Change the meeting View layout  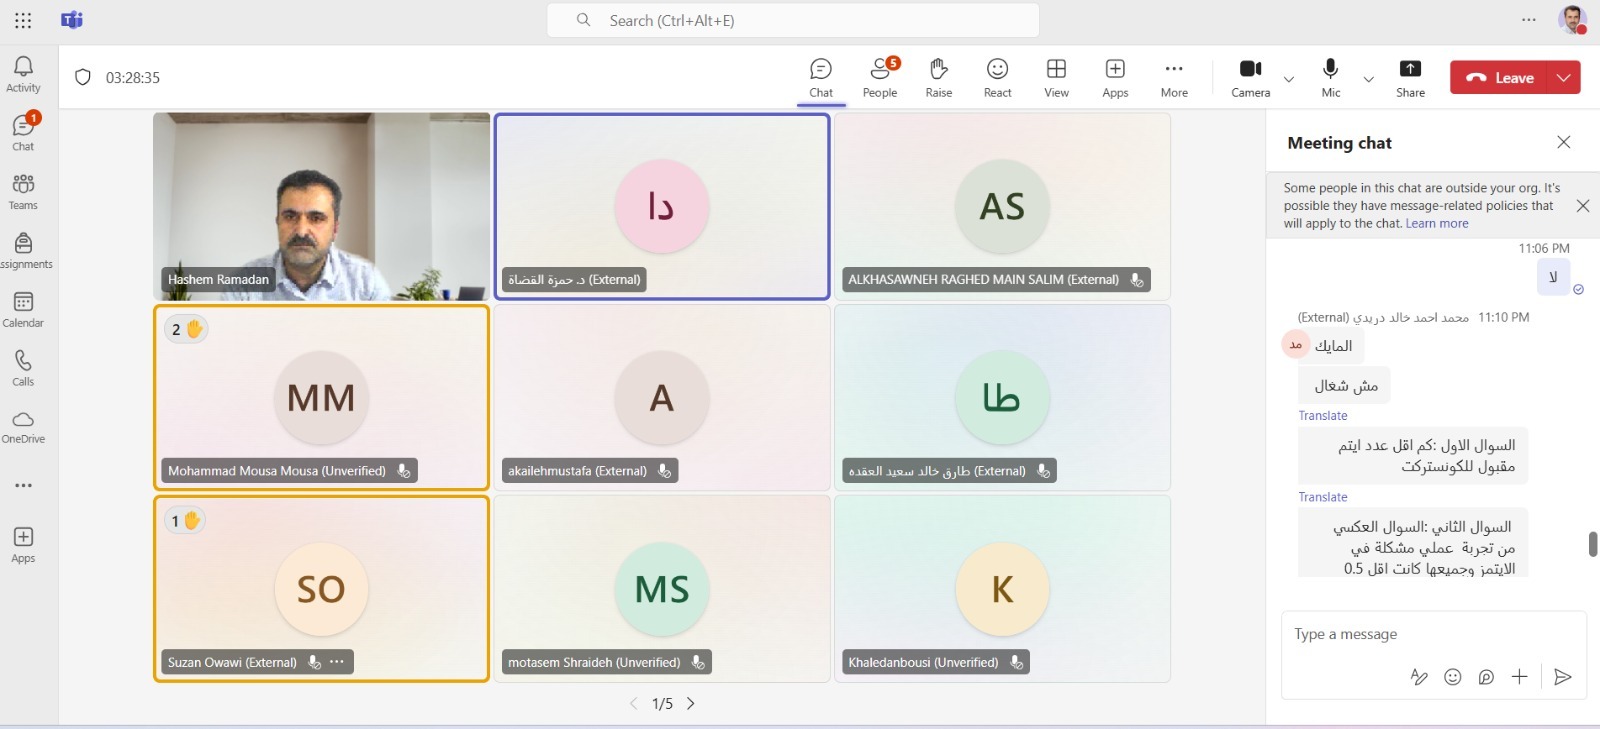[x=1056, y=77]
